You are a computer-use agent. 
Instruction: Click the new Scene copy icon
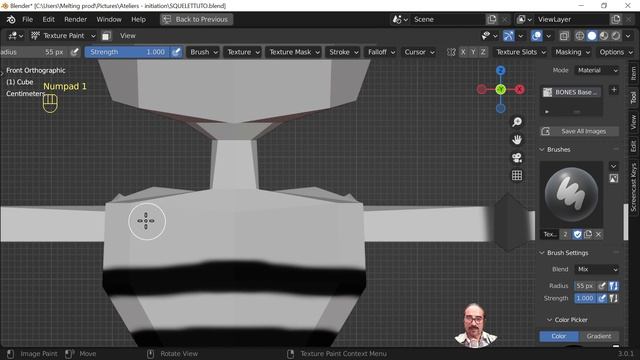click(x=492, y=19)
